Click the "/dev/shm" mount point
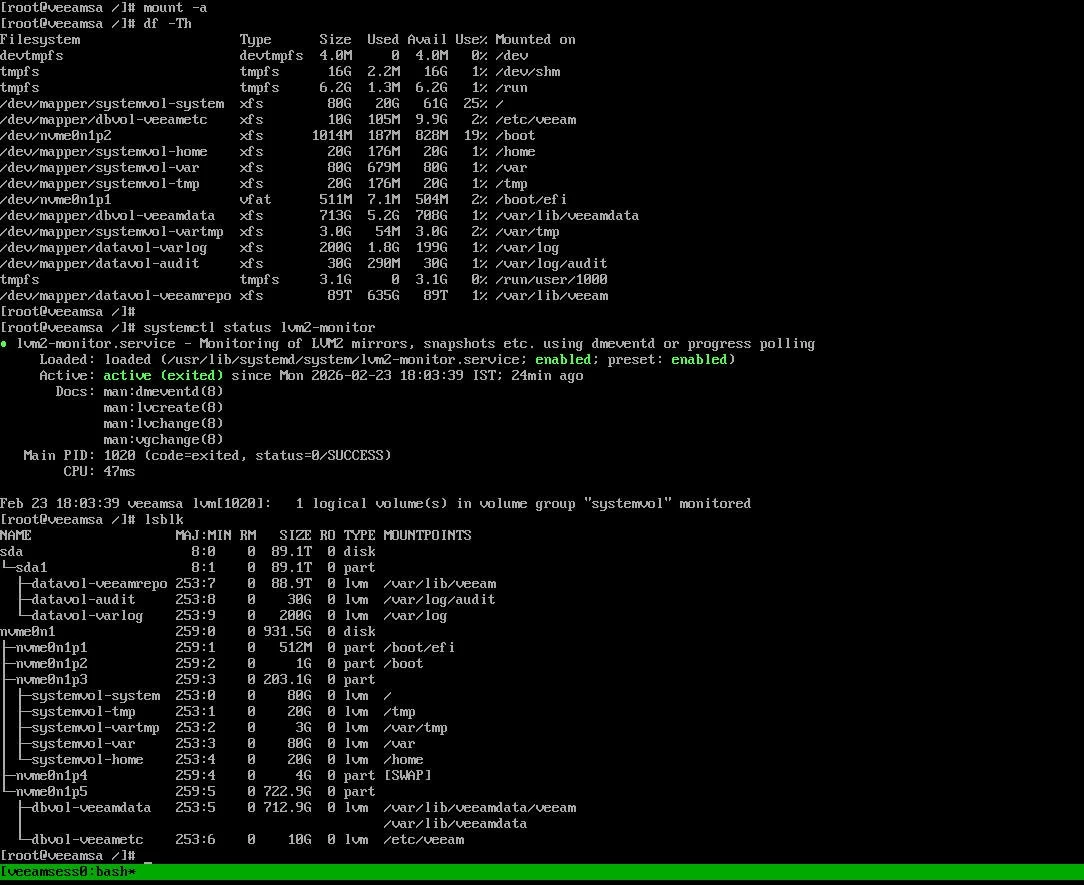Viewport: 1084px width, 885px height. (x=527, y=72)
